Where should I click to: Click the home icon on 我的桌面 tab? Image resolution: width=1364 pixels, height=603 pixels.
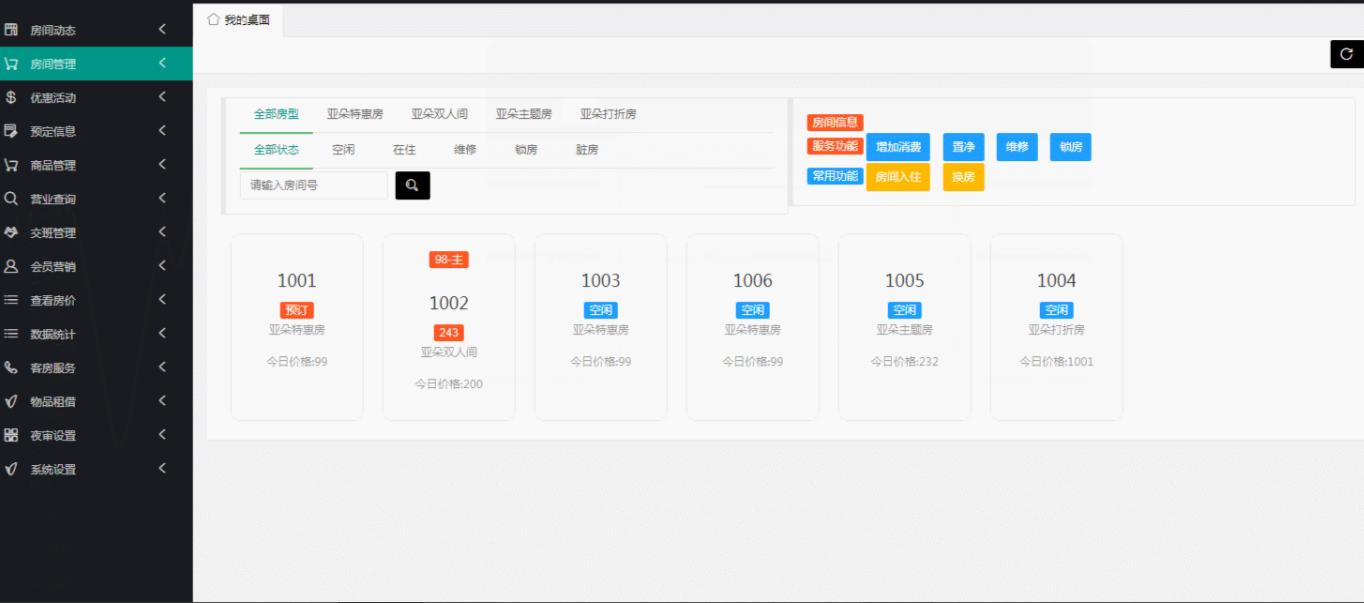[213, 19]
